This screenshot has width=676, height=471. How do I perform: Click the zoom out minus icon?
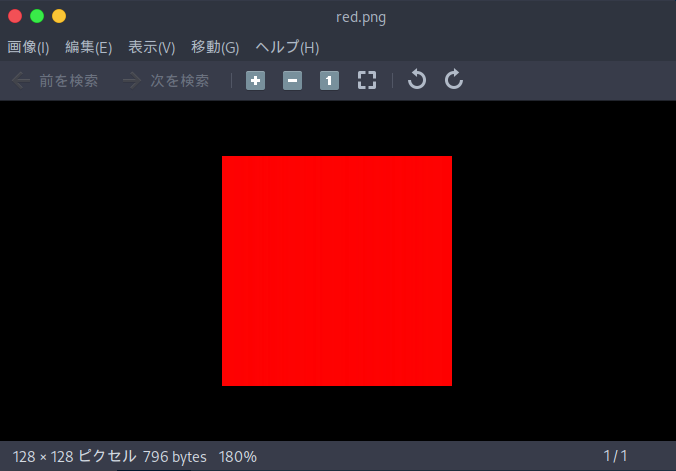[292, 81]
